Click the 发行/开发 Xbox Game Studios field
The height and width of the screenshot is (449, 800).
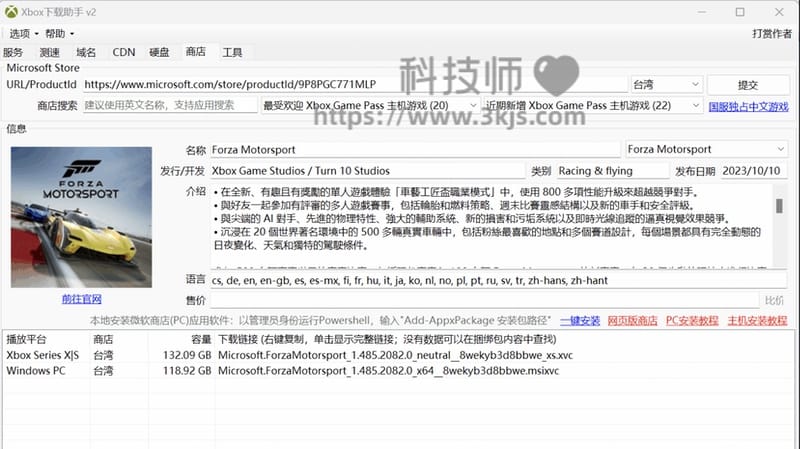[367, 171]
